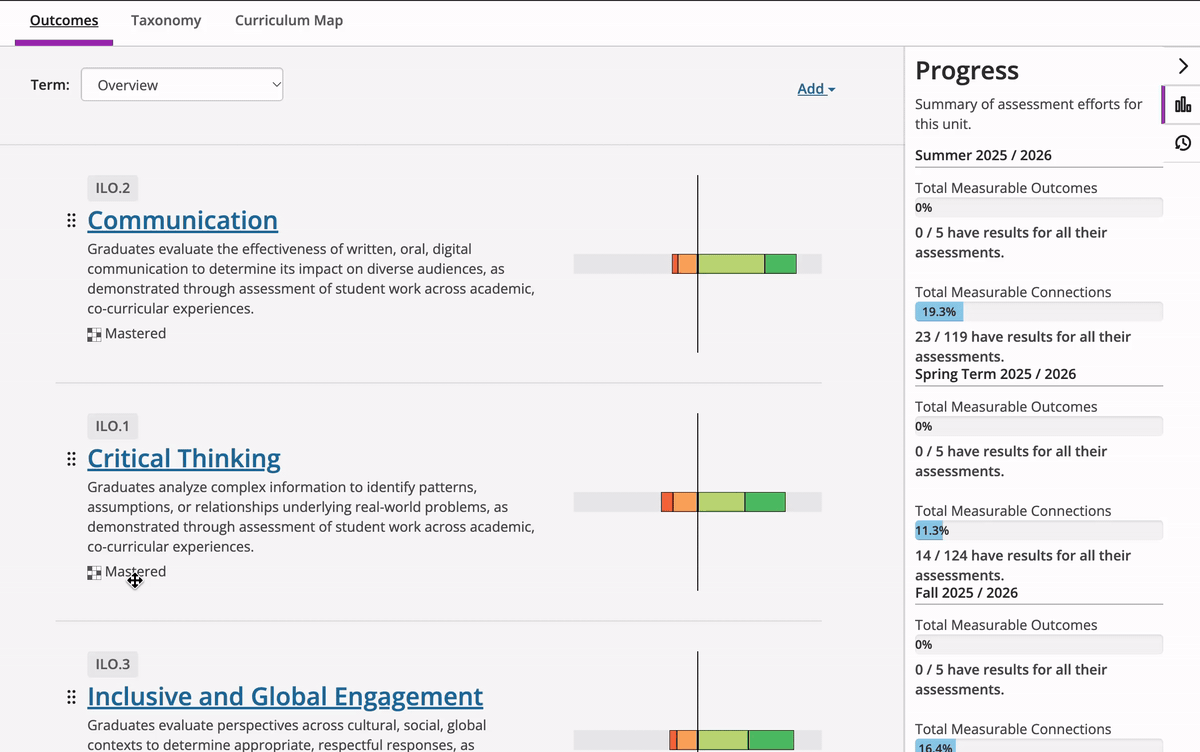The height and width of the screenshot is (752, 1200).
Task: Expand the Add dropdown menu
Action: point(816,89)
